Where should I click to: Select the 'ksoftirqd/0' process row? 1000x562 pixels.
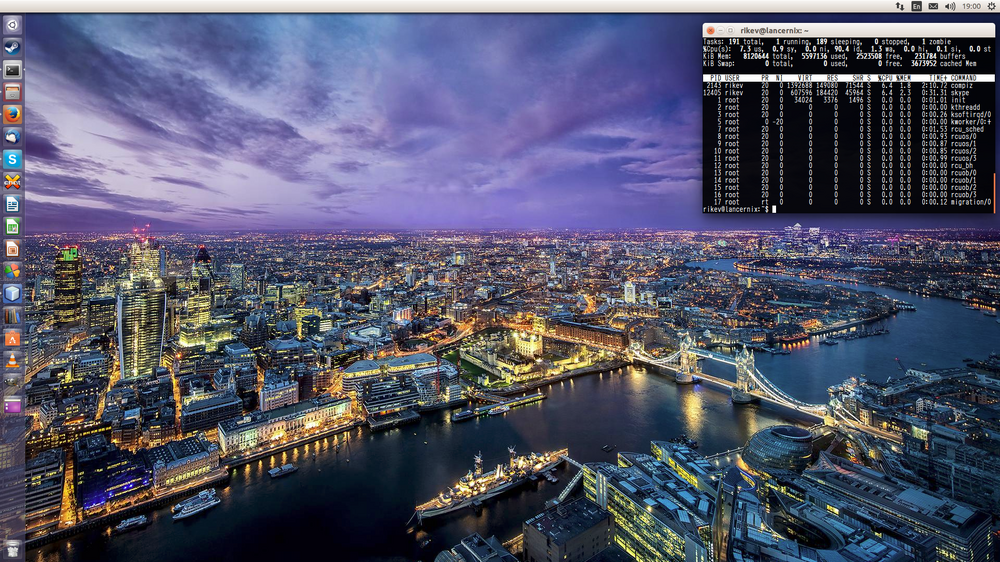click(848, 115)
